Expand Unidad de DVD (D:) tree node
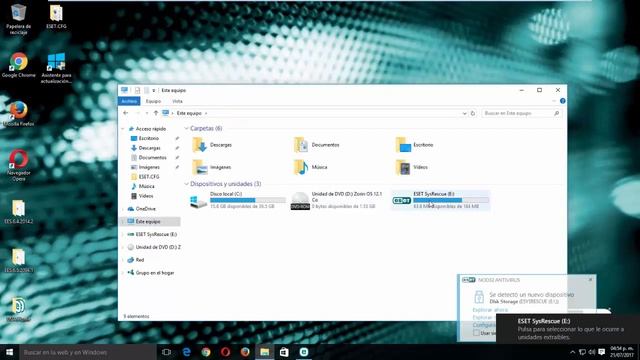 [123, 247]
